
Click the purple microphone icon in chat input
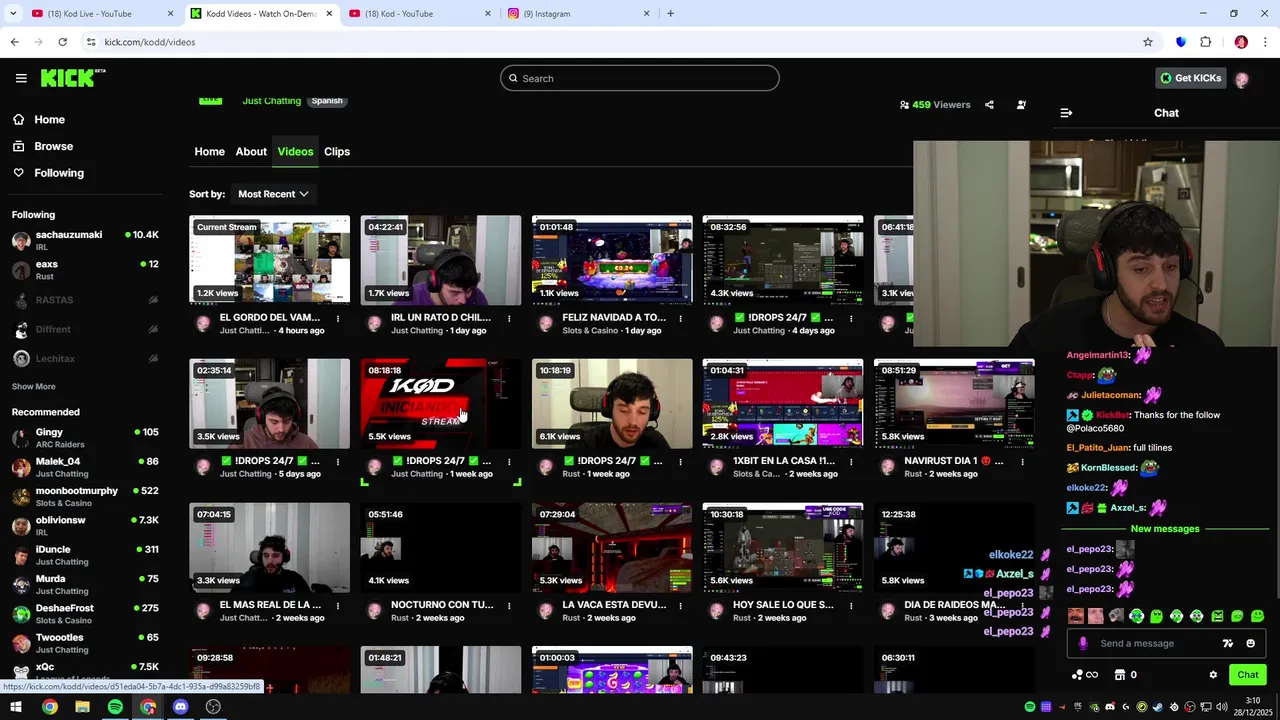click(x=1082, y=644)
